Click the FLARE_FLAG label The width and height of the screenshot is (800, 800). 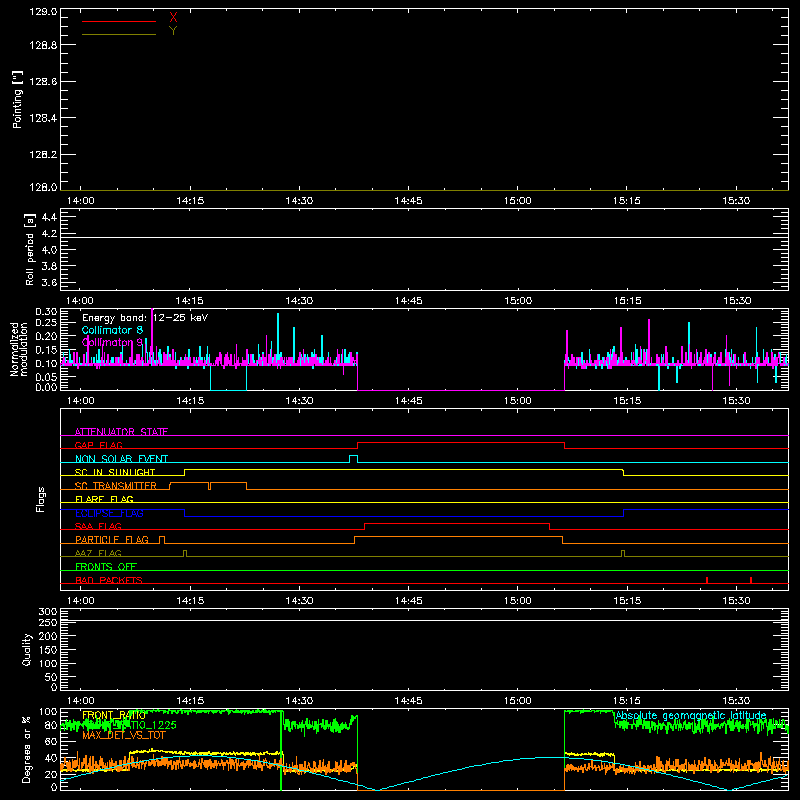[x=104, y=499]
